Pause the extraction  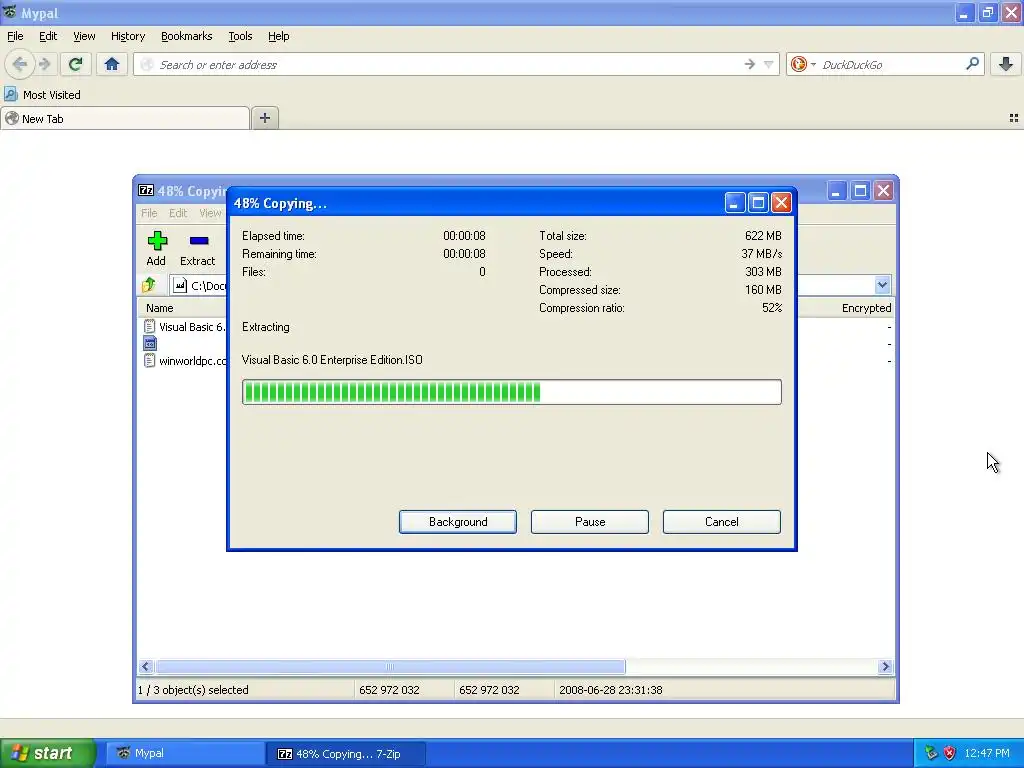tap(590, 522)
